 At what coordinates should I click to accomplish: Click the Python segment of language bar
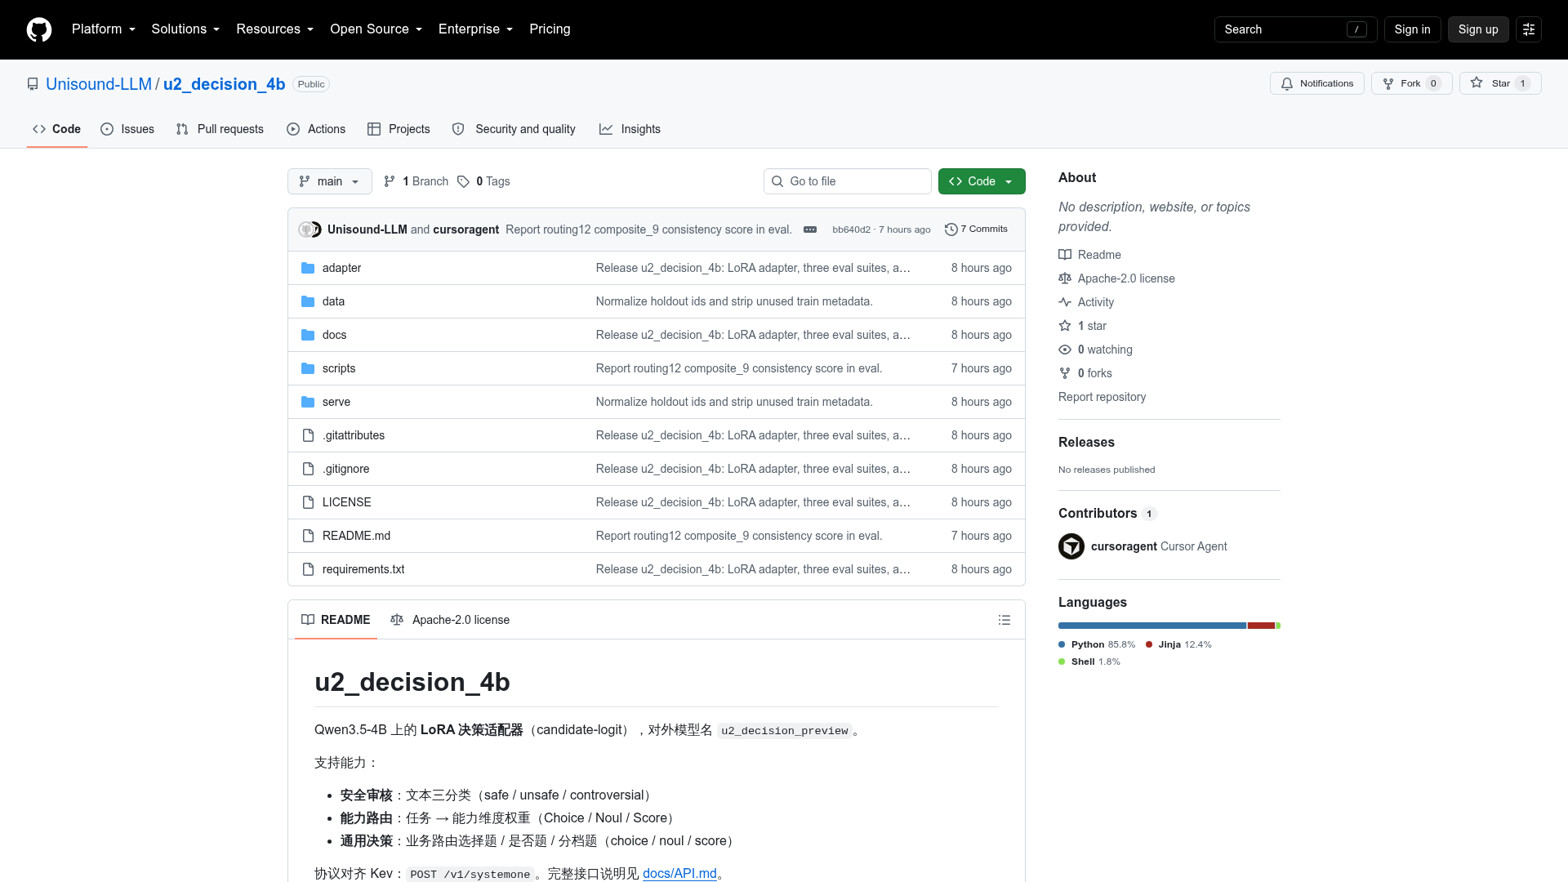1152,626
